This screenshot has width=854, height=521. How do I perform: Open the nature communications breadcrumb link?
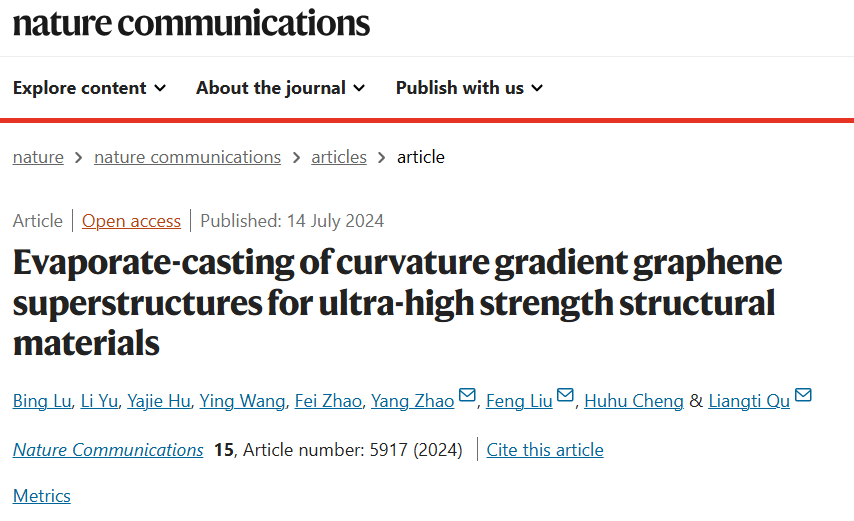point(187,157)
